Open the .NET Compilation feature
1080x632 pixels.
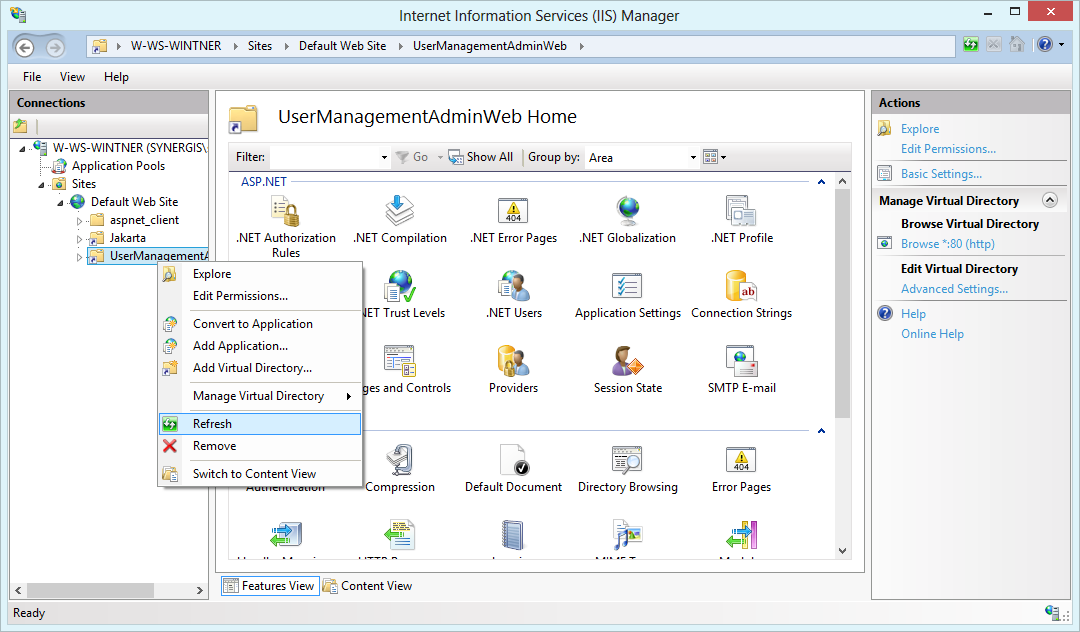point(400,218)
